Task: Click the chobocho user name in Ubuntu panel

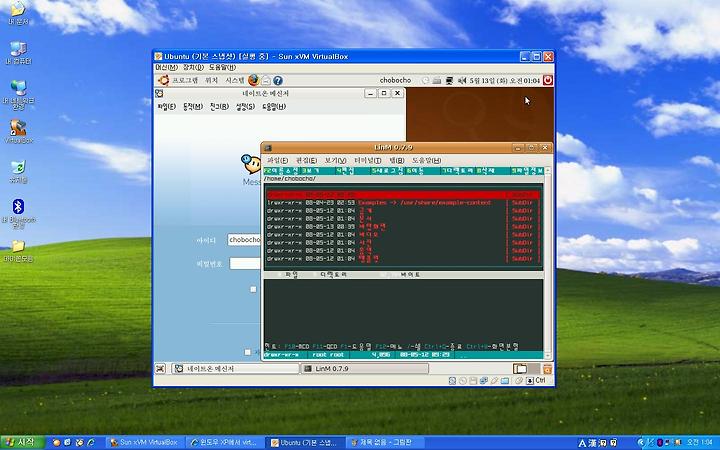Action: pos(395,80)
